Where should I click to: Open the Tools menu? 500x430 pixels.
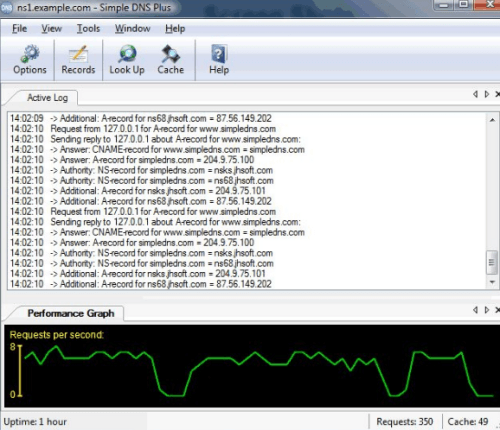88,29
